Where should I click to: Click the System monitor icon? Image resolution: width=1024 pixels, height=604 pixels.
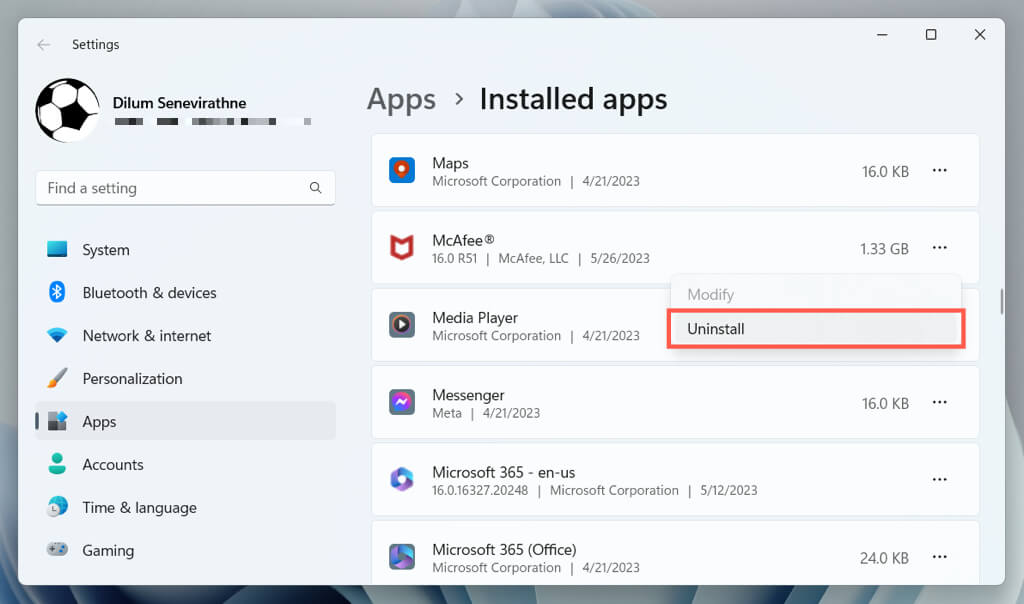tap(57, 249)
